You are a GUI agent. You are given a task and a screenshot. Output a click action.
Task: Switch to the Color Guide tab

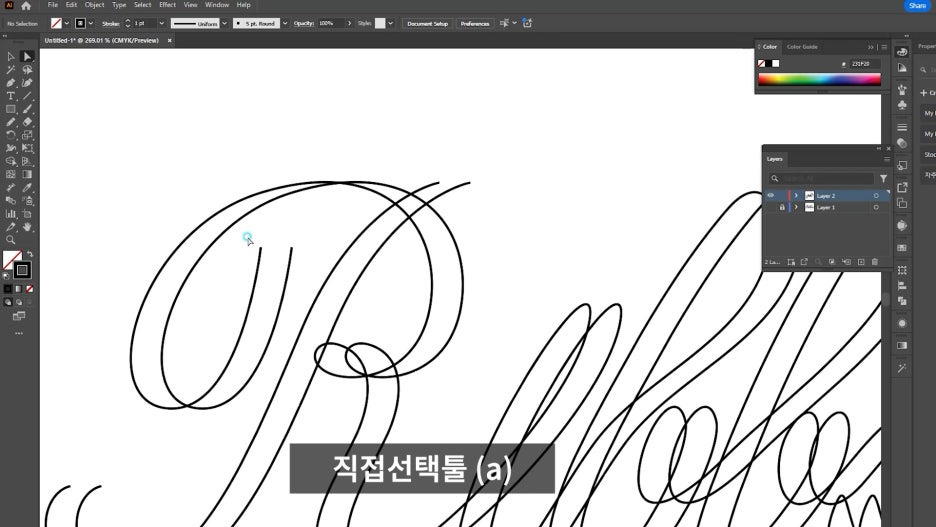802,47
